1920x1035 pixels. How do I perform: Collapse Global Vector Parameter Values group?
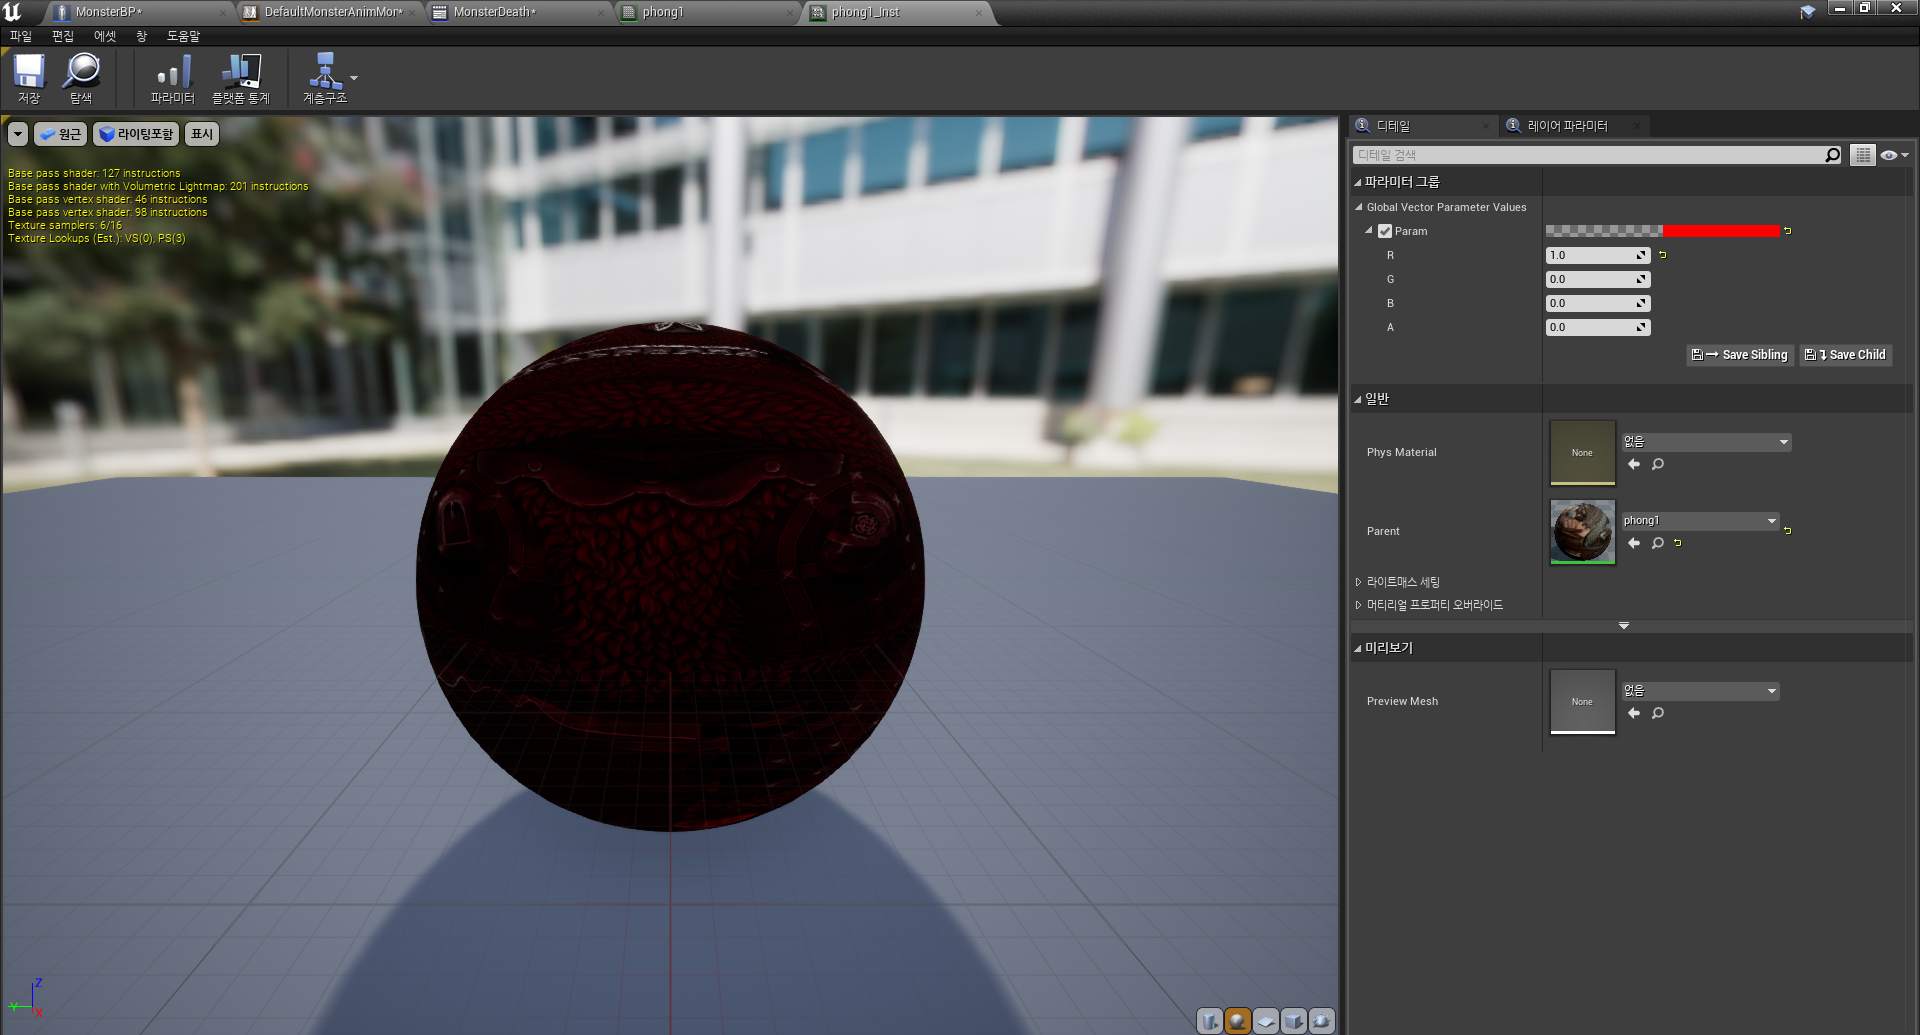point(1359,207)
